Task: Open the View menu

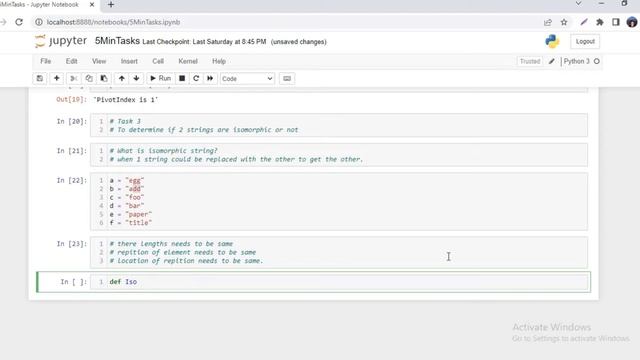Action: point(99,61)
